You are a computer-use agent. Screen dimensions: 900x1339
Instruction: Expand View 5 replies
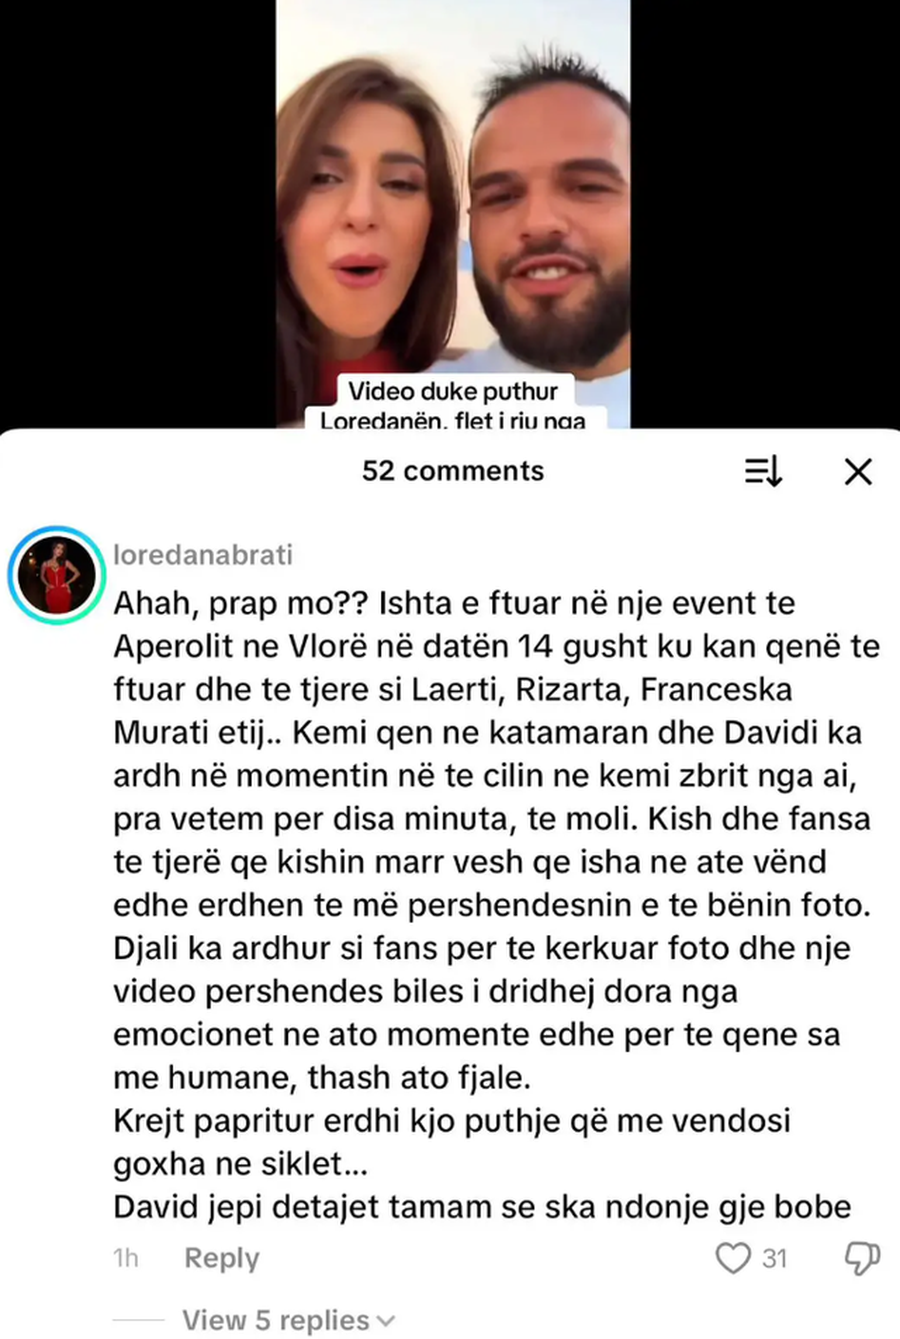[x=288, y=1320]
